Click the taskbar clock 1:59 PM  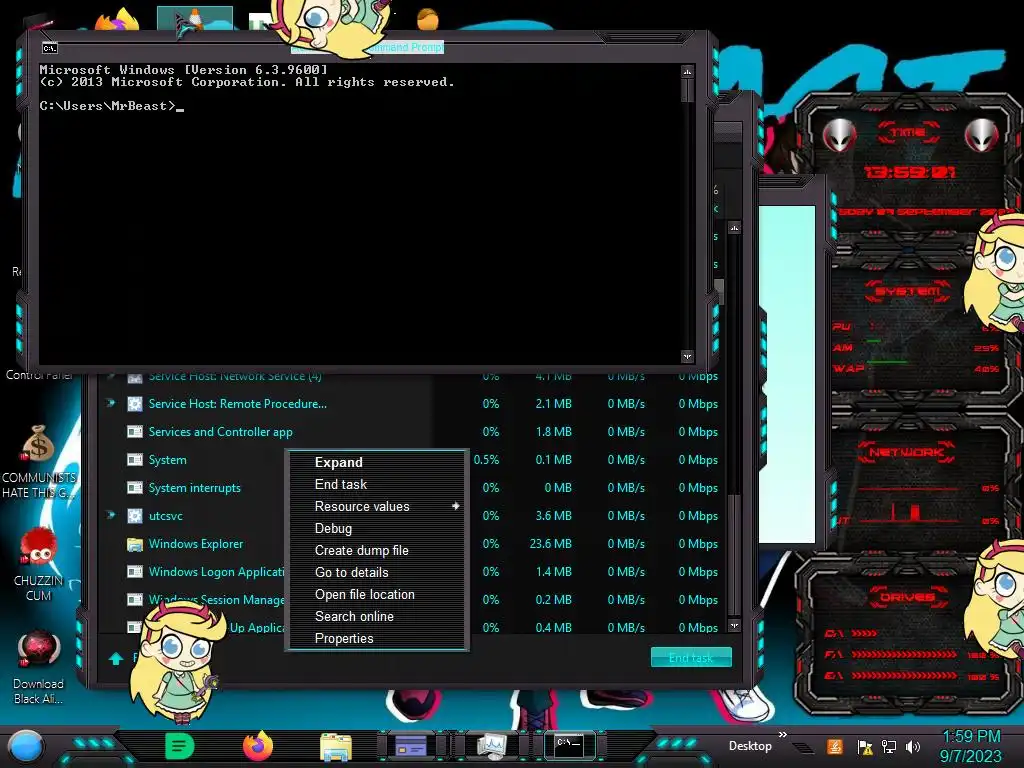pos(970,736)
